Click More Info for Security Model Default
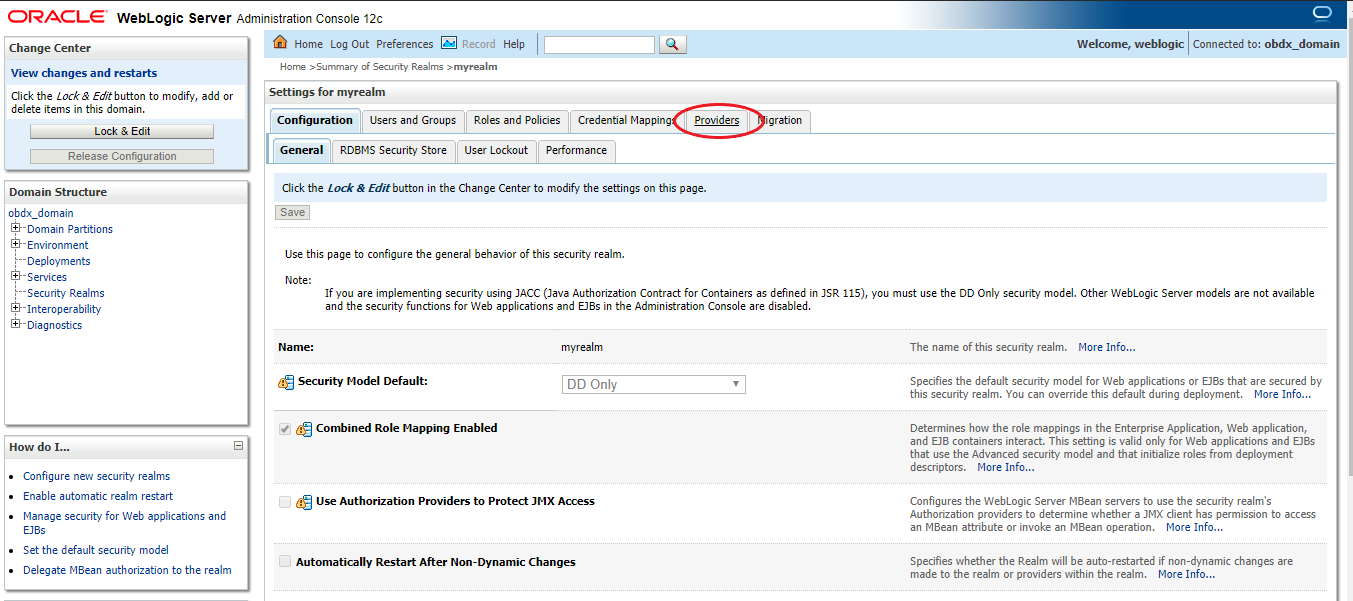1353x601 pixels. click(1283, 394)
